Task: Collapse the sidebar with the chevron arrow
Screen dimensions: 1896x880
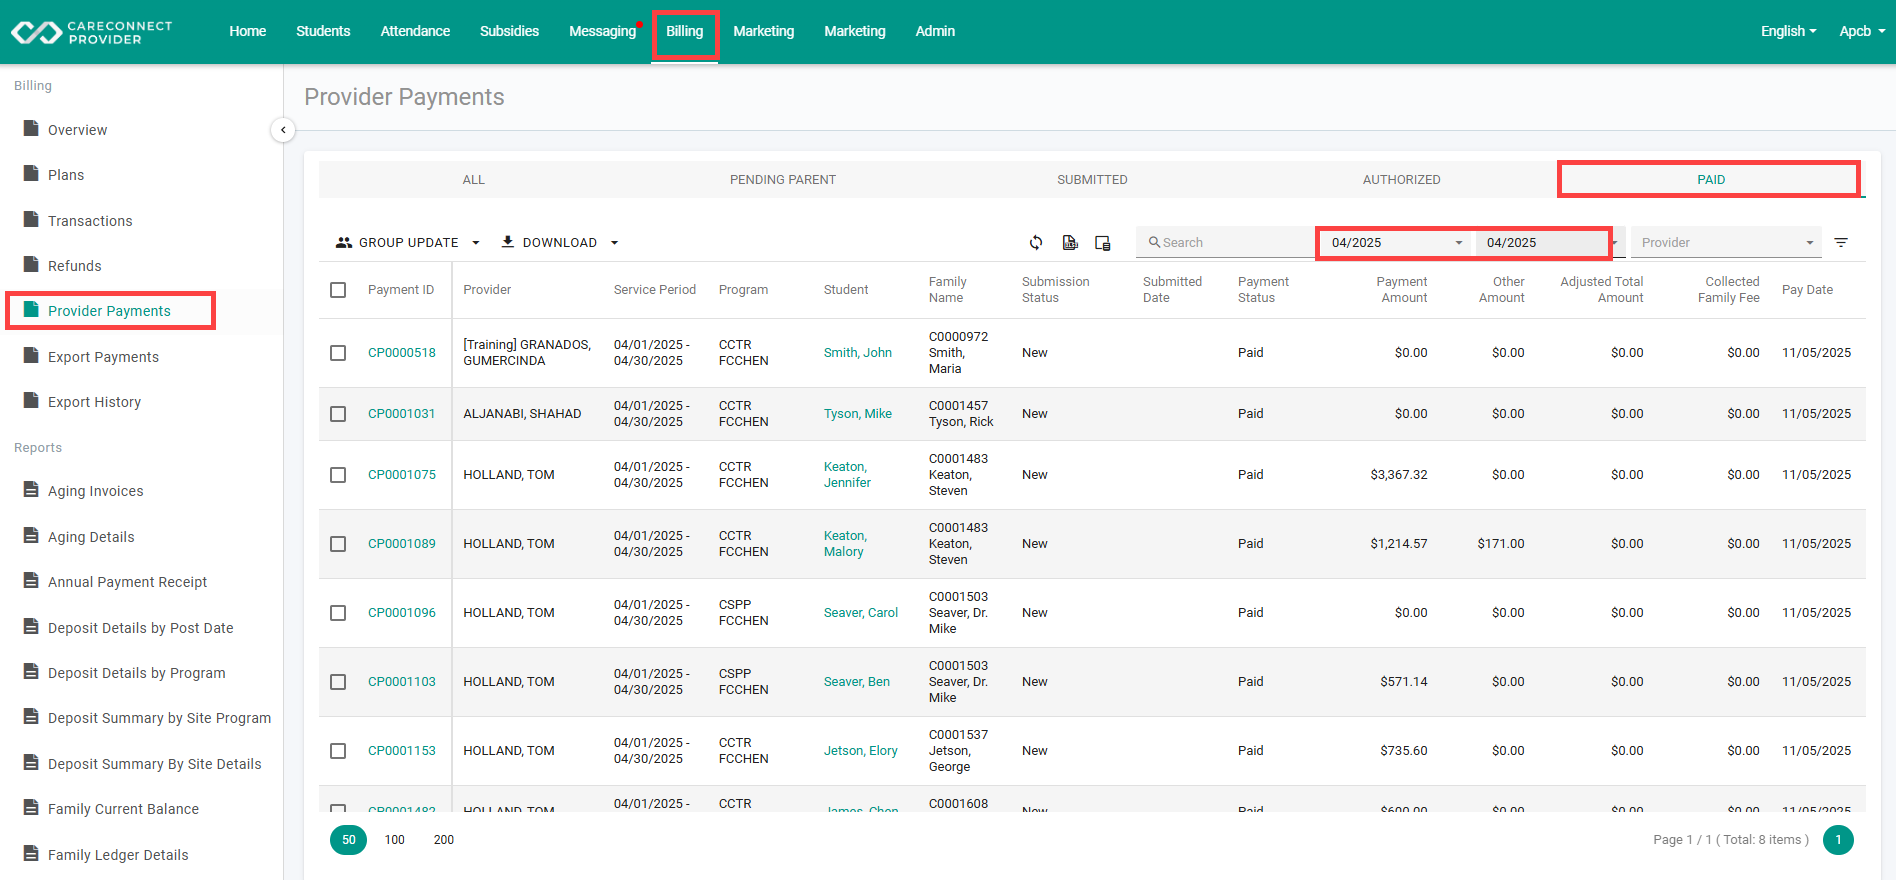Action: [x=283, y=130]
